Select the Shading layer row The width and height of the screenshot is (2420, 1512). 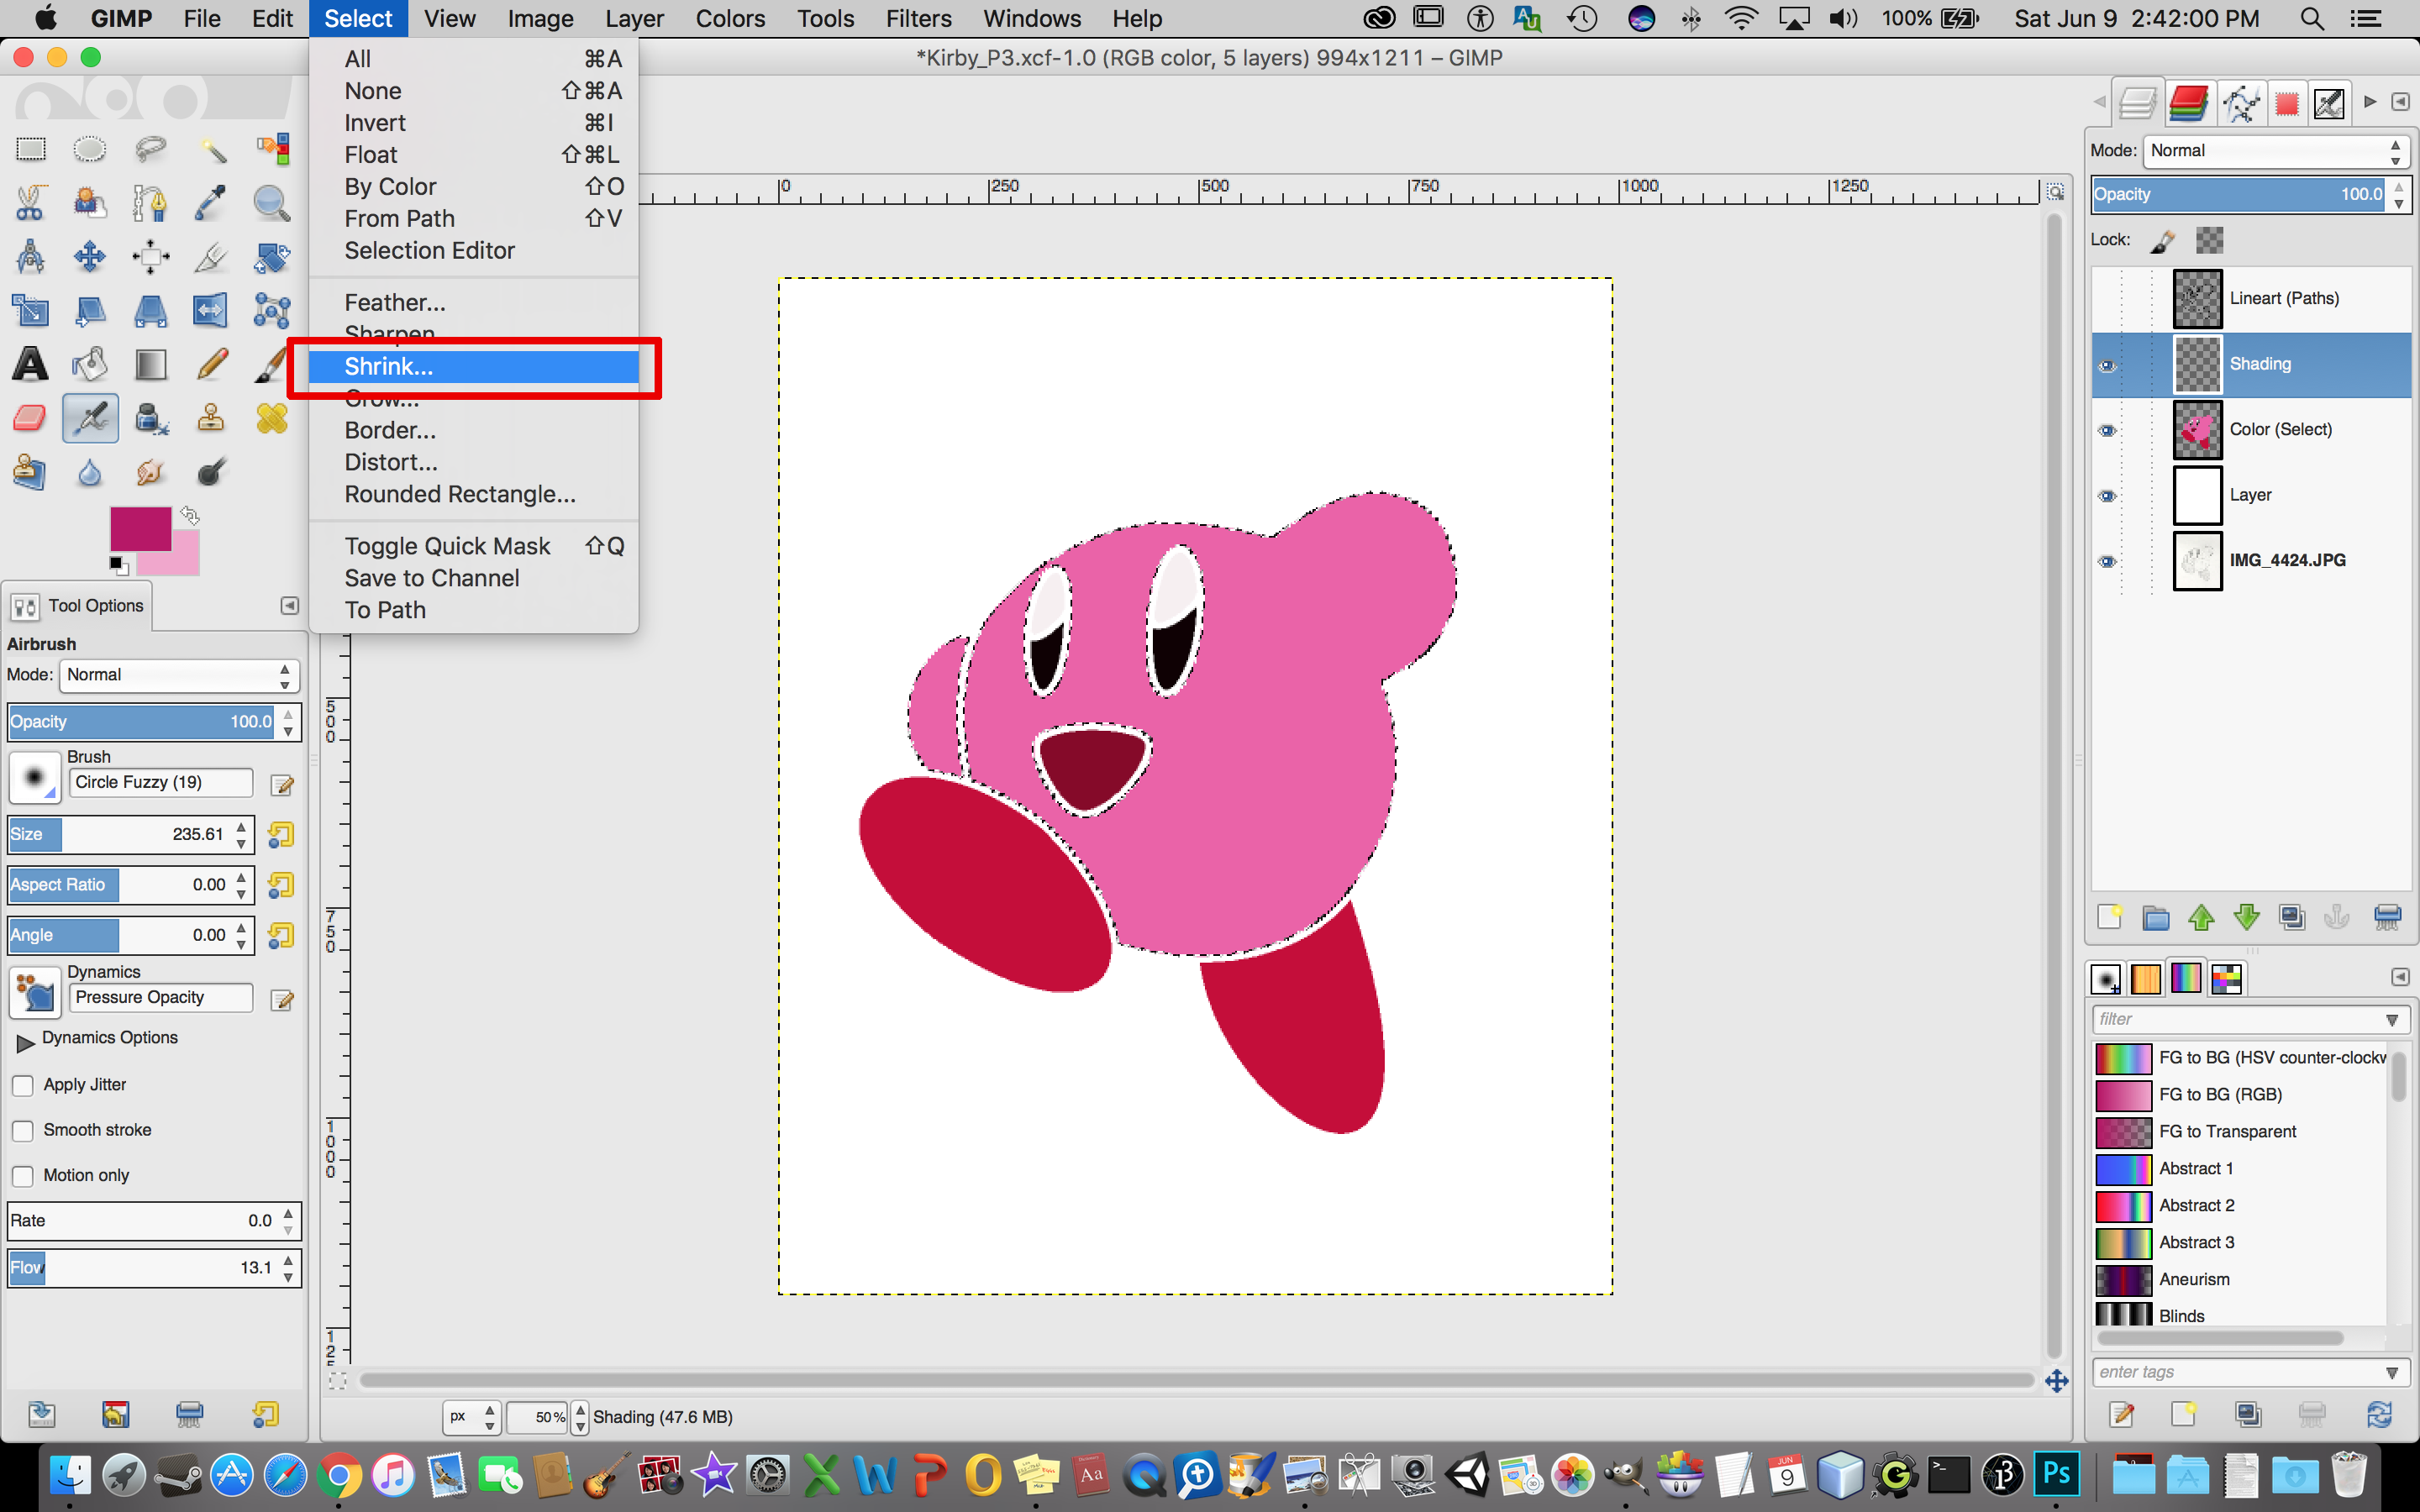2251,365
